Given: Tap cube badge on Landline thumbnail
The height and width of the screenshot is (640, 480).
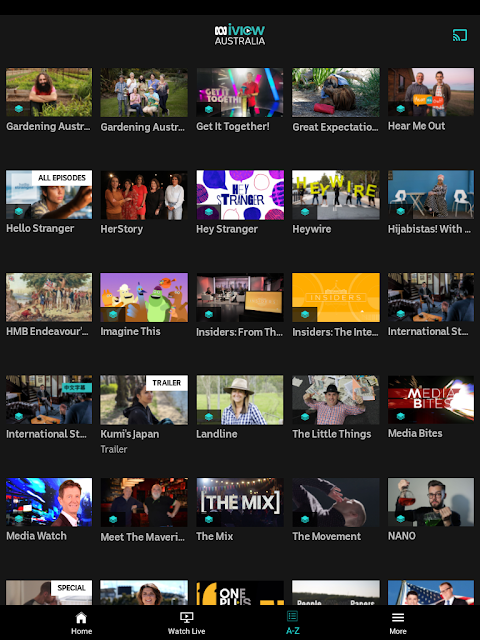Looking at the screenshot, I should click(x=209, y=417).
